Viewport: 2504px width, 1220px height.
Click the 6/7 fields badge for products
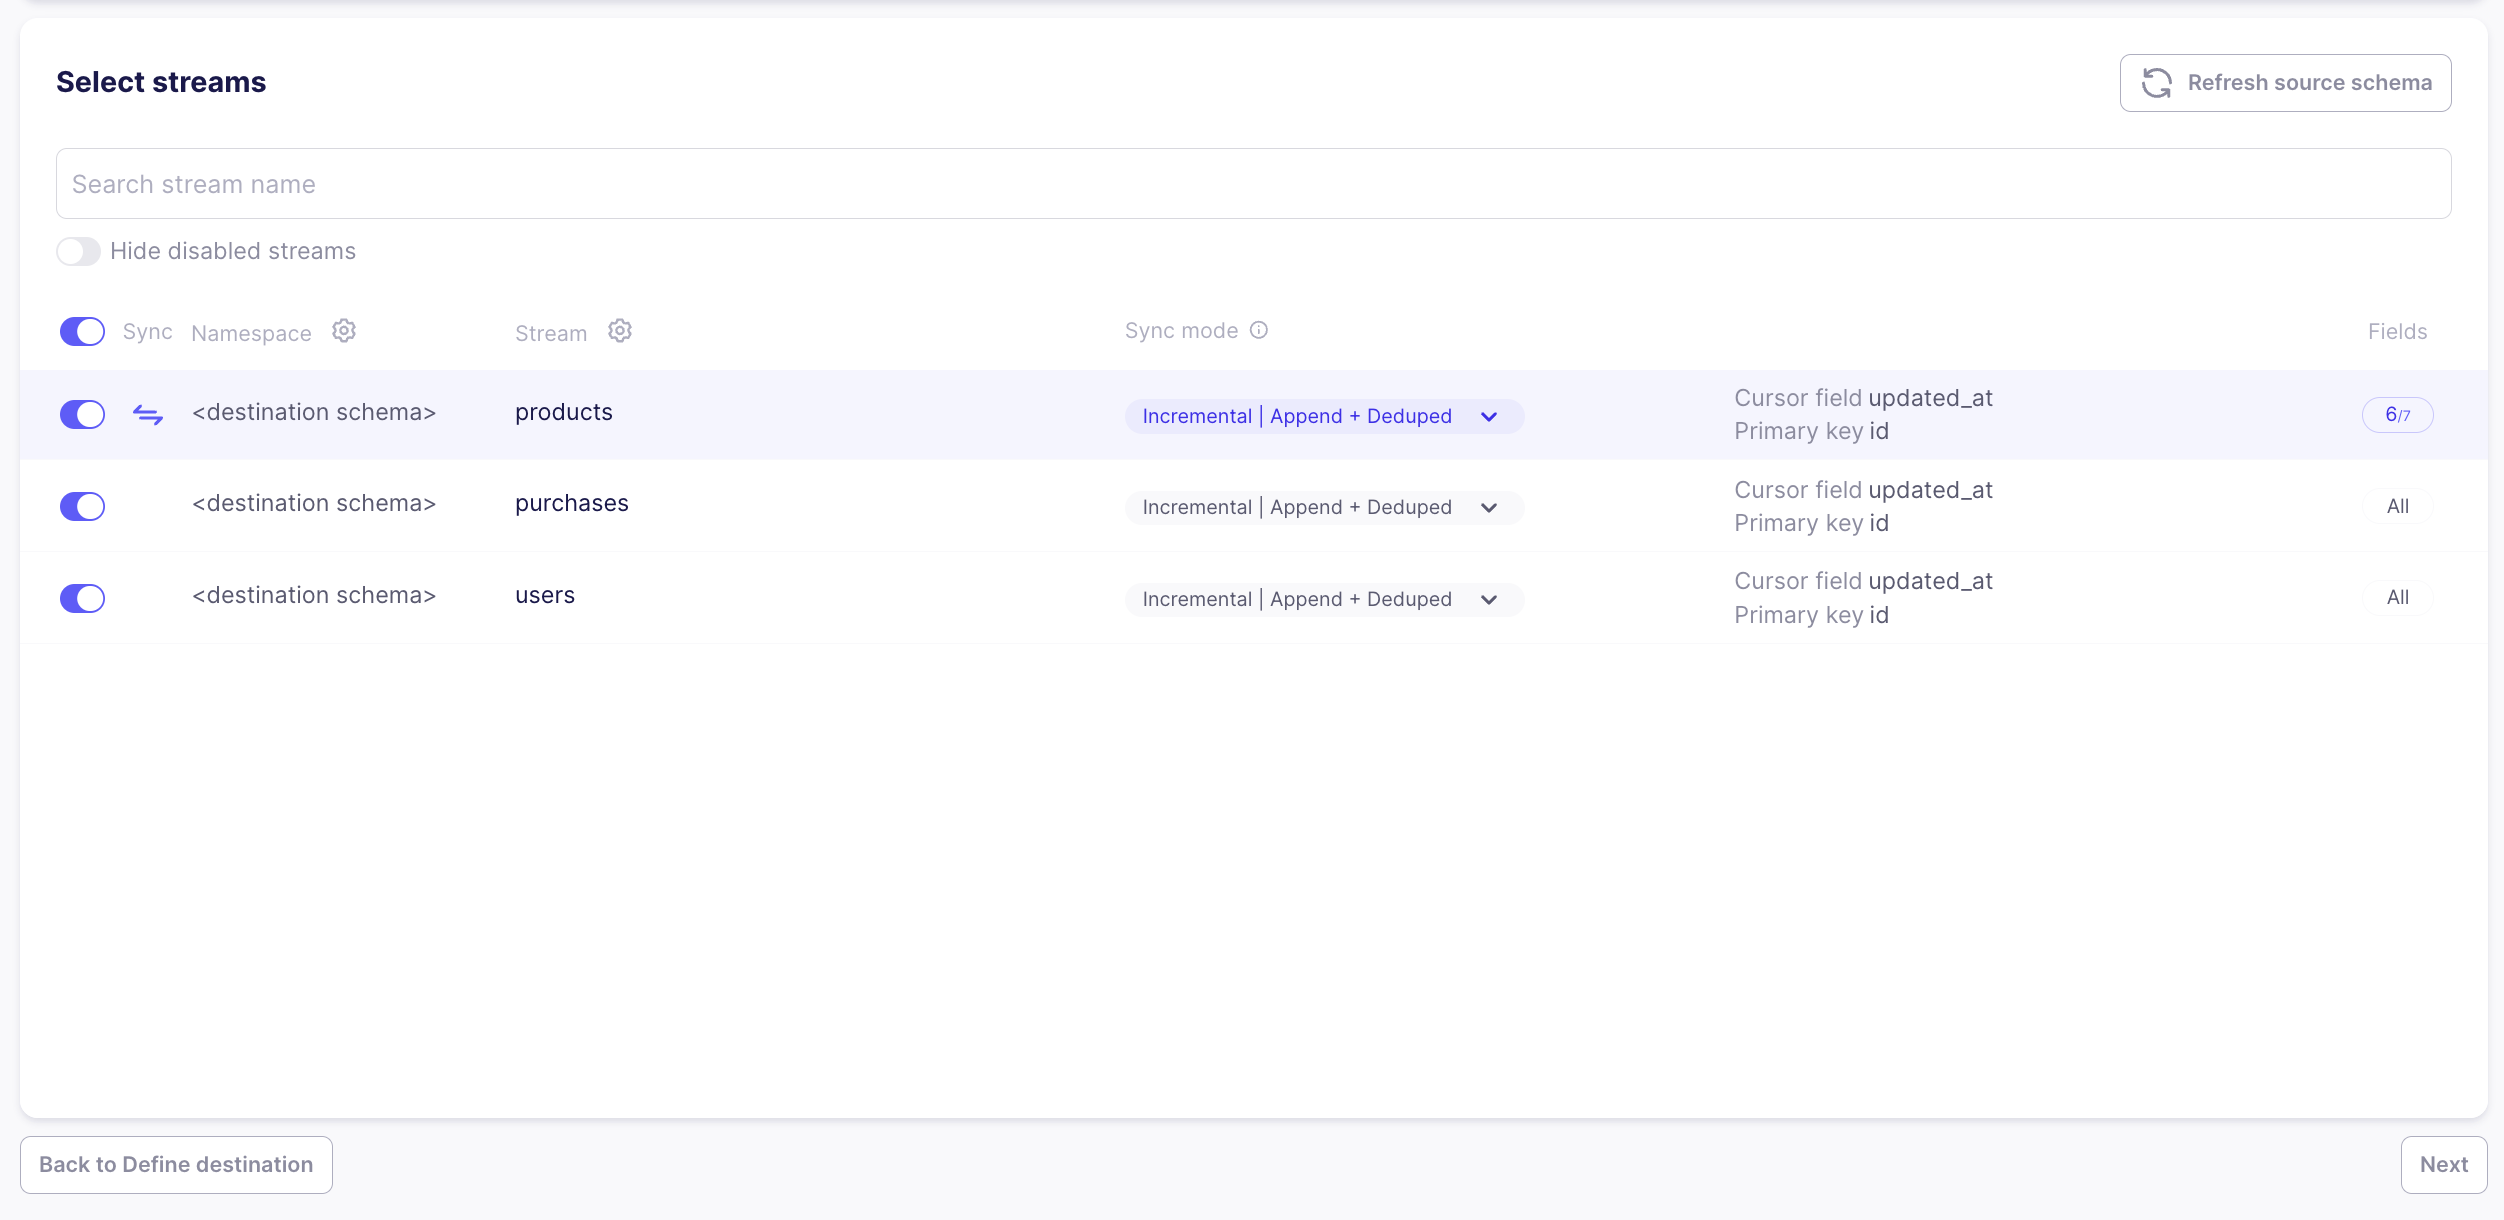(x=2397, y=415)
